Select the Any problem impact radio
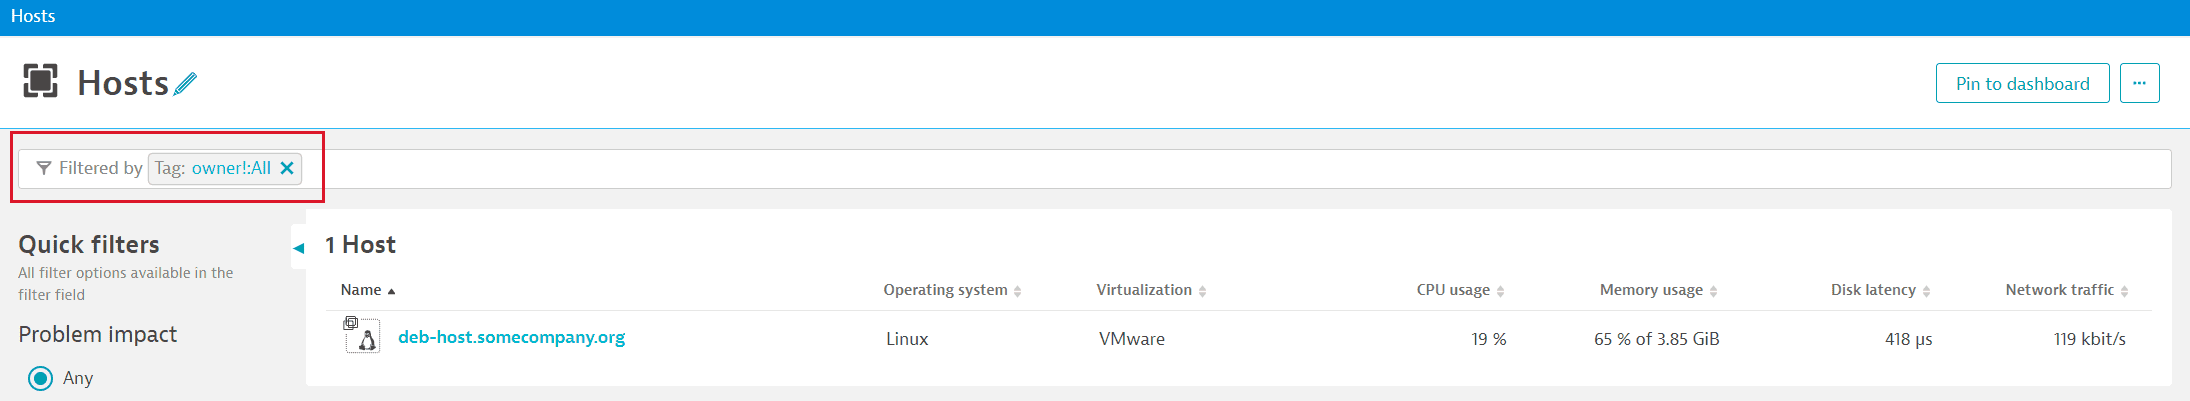This screenshot has height=401, width=2190. point(41,378)
